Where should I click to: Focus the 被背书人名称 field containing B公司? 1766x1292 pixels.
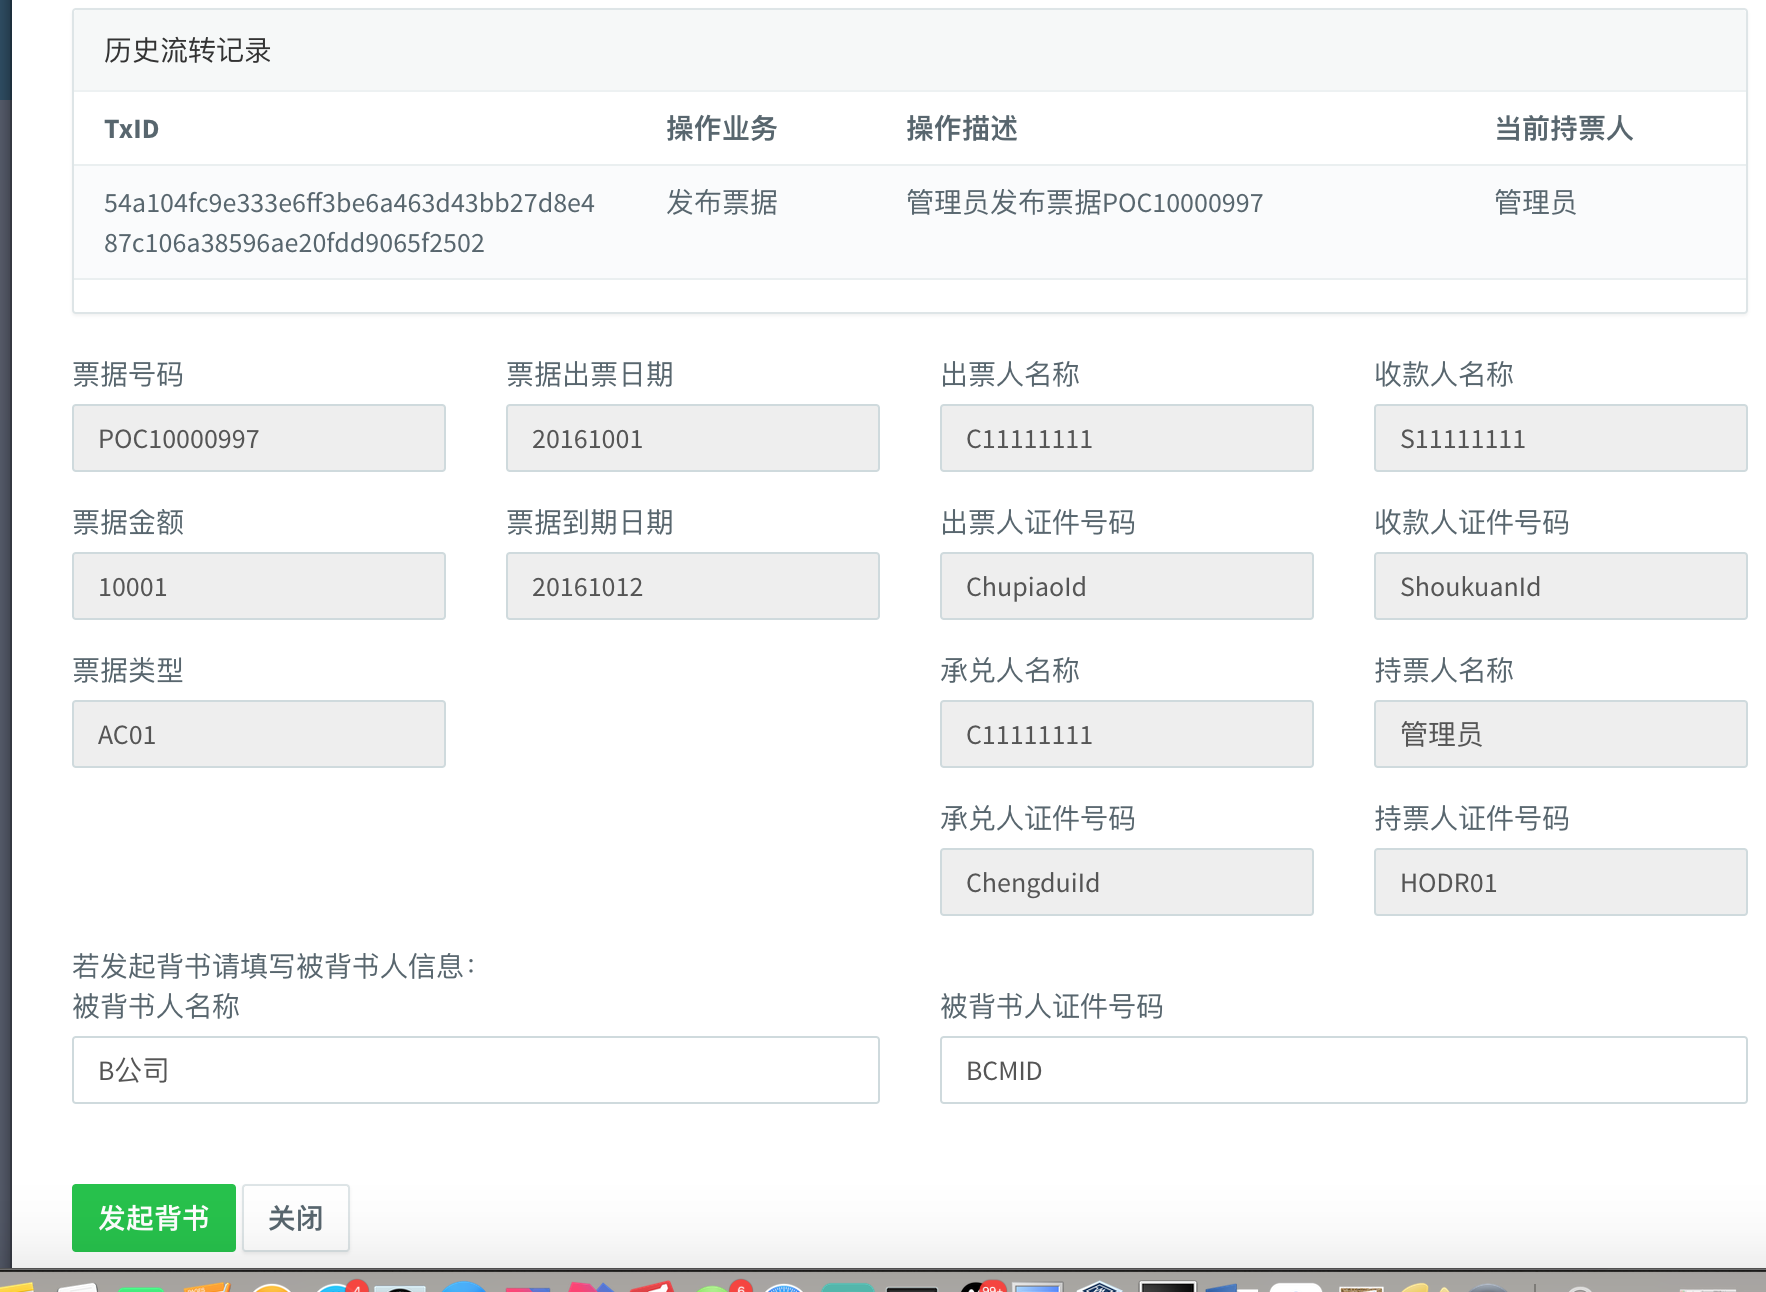(x=476, y=1070)
